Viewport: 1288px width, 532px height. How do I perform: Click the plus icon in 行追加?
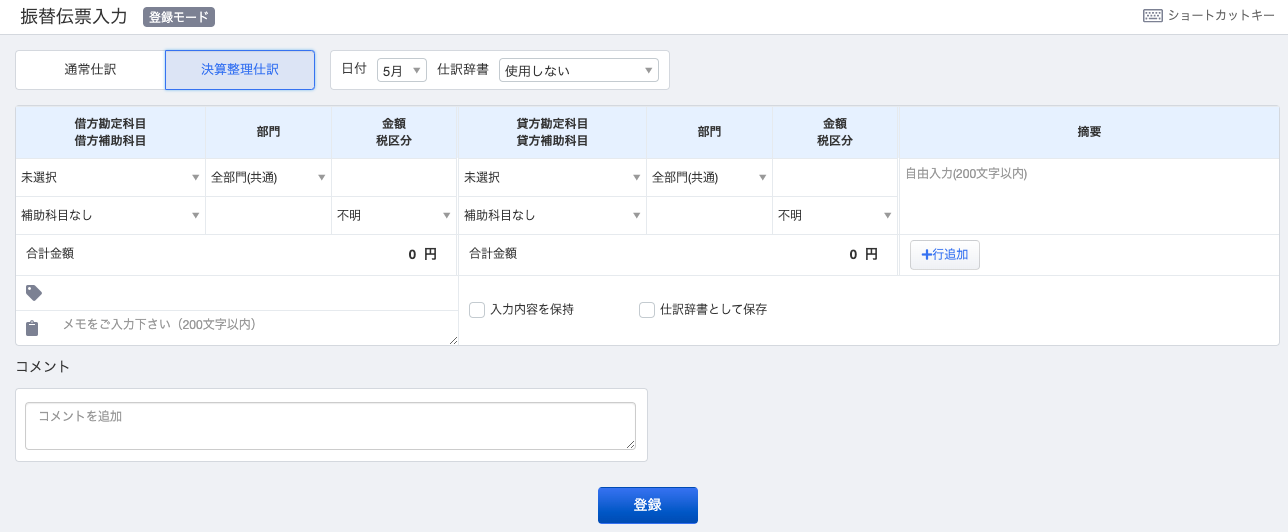[926, 255]
